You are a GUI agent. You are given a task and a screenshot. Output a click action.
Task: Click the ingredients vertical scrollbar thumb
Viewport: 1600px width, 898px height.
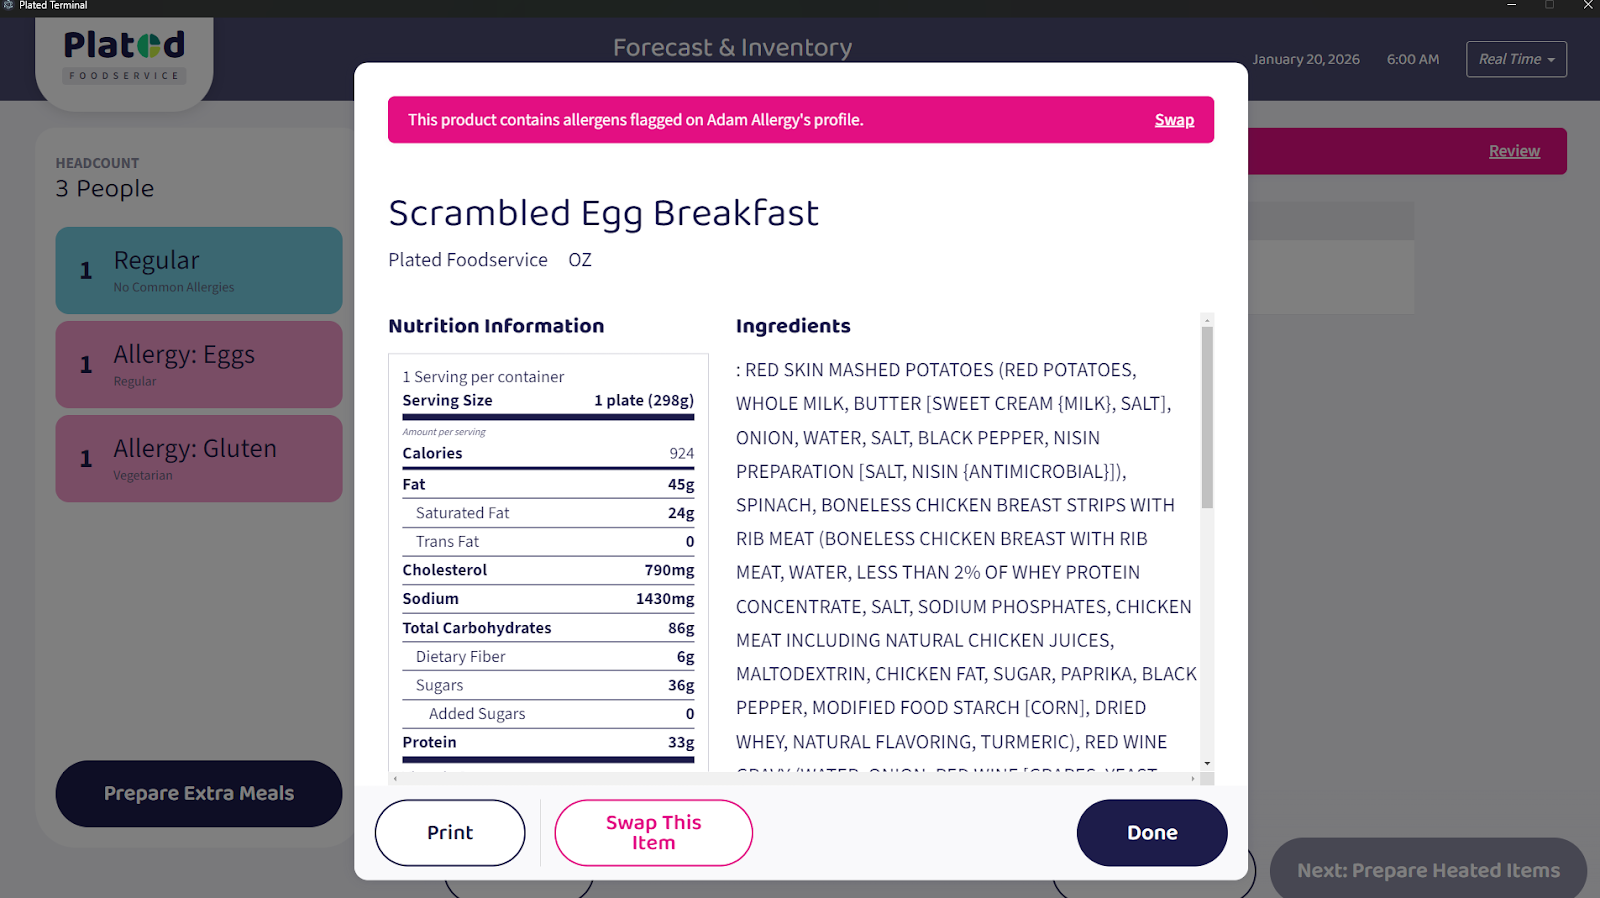[x=1207, y=417]
